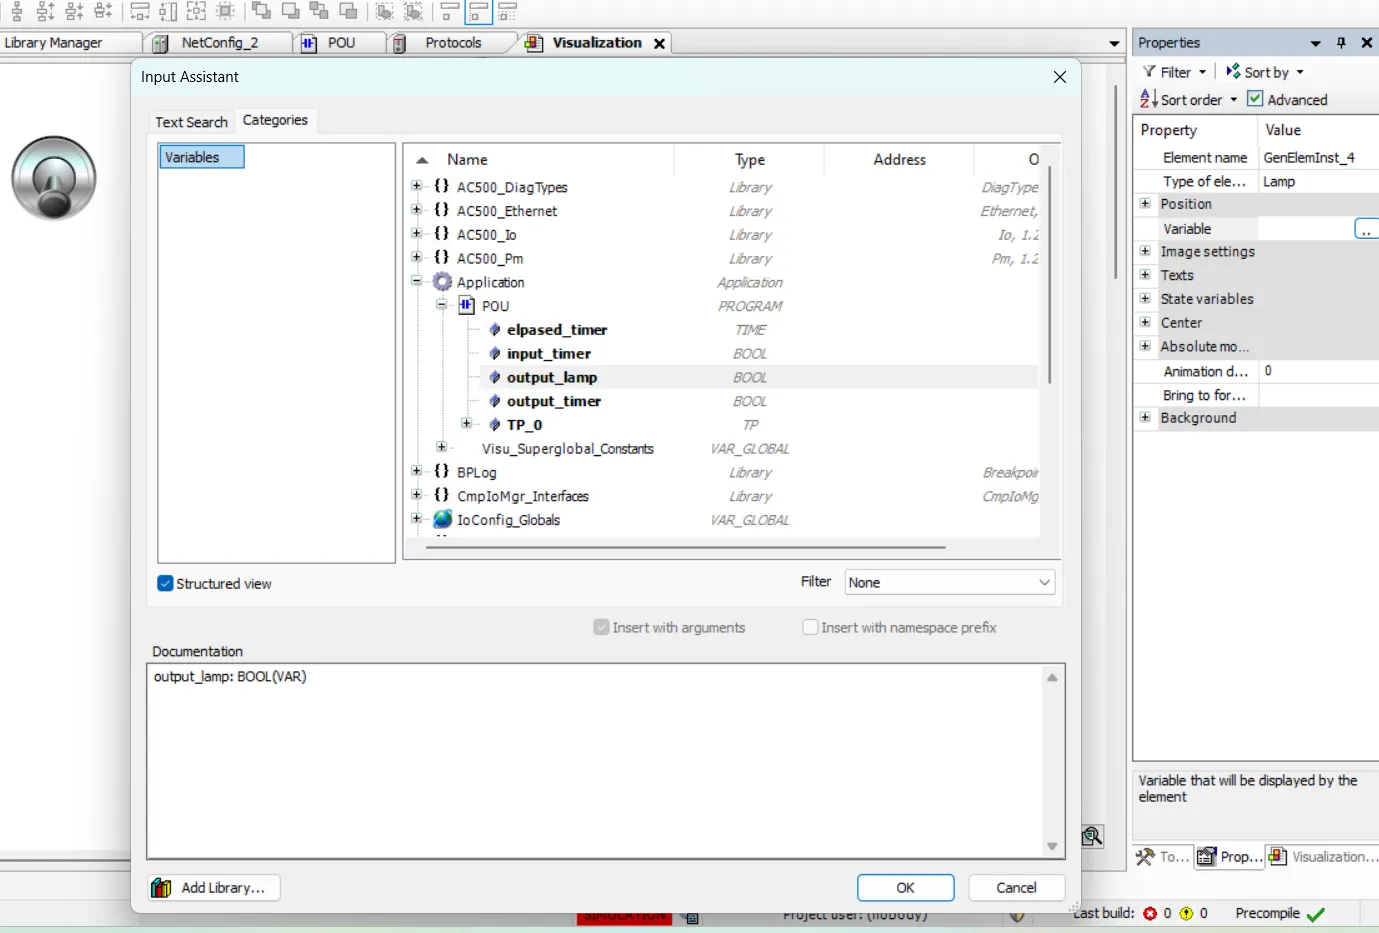Select the input_timer variable
This screenshot has width=1379, height=933.
[548, 354]
